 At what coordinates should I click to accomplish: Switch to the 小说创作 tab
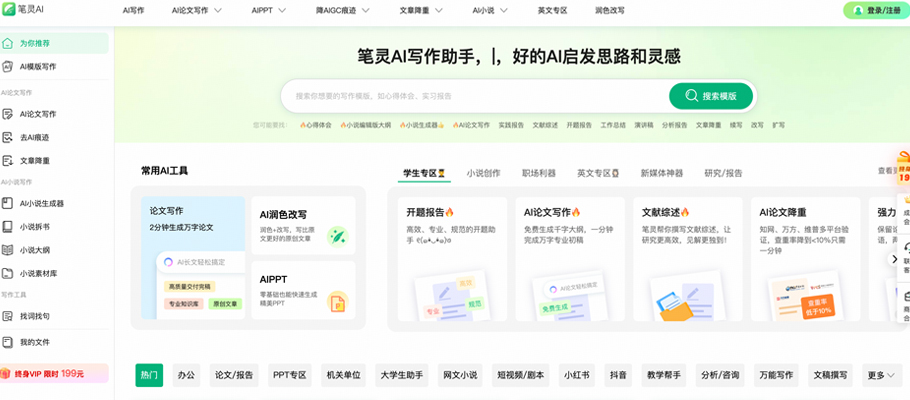[483, 173]
